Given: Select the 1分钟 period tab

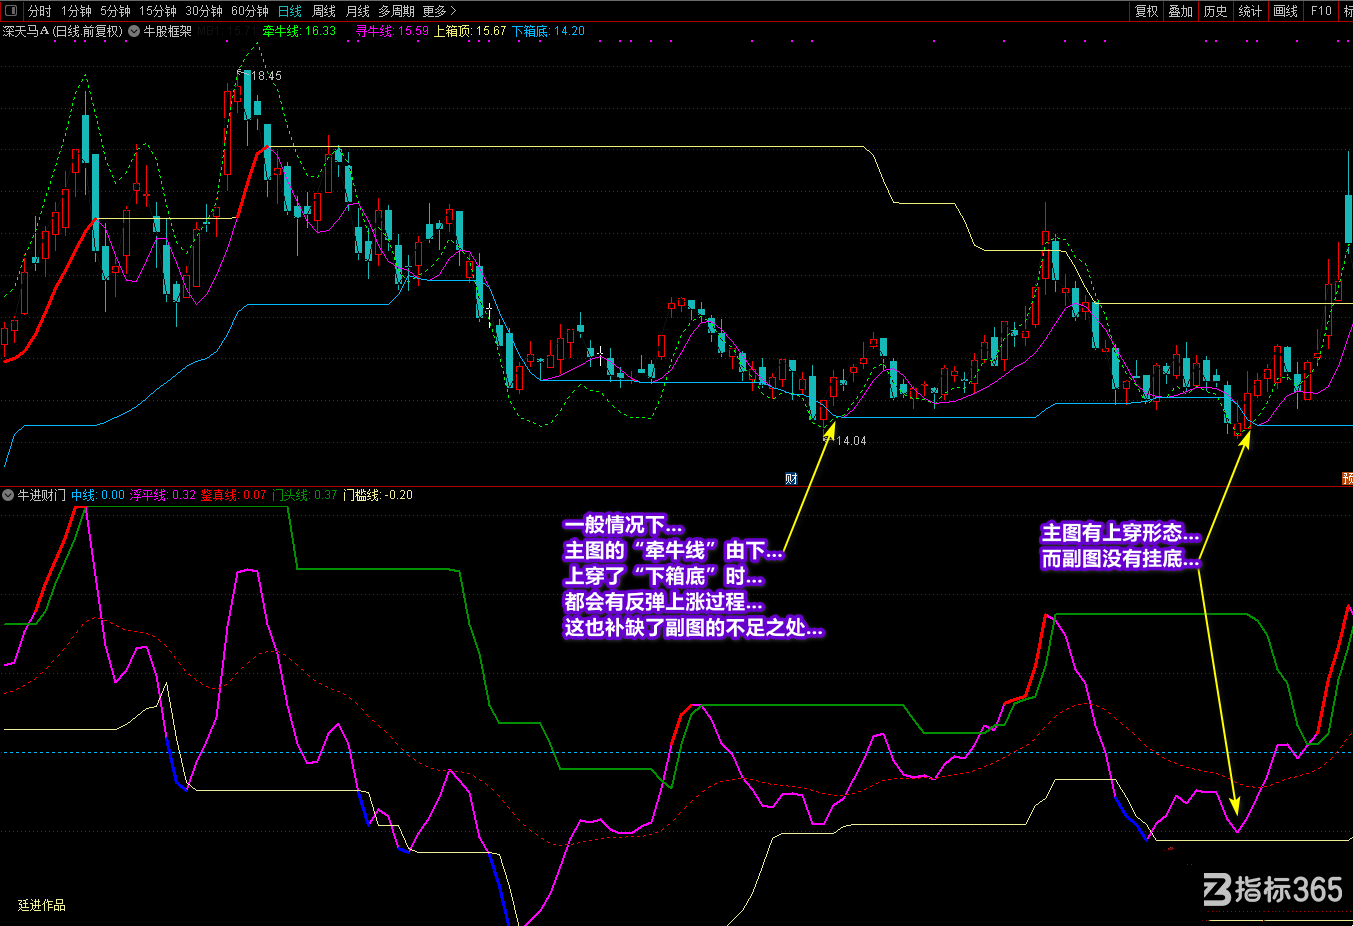Looking at the screenshot, I should 76,11.
